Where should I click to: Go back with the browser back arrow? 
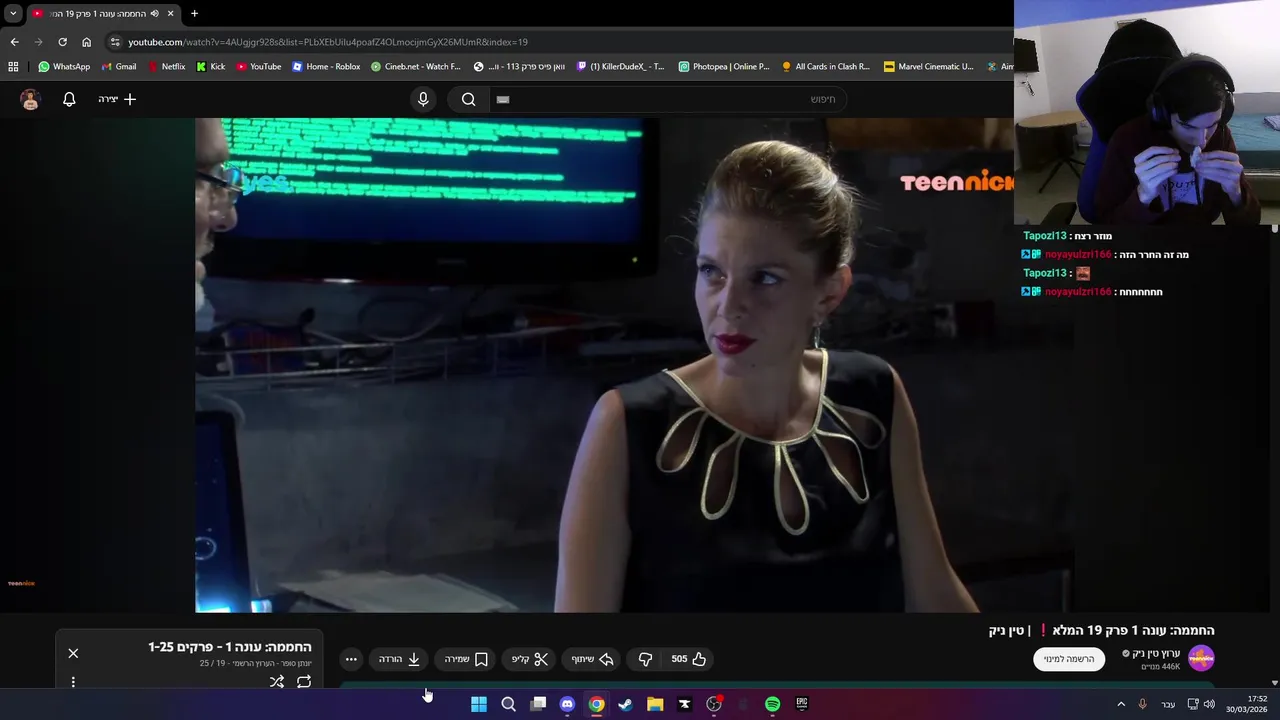(x=14, y=42)
